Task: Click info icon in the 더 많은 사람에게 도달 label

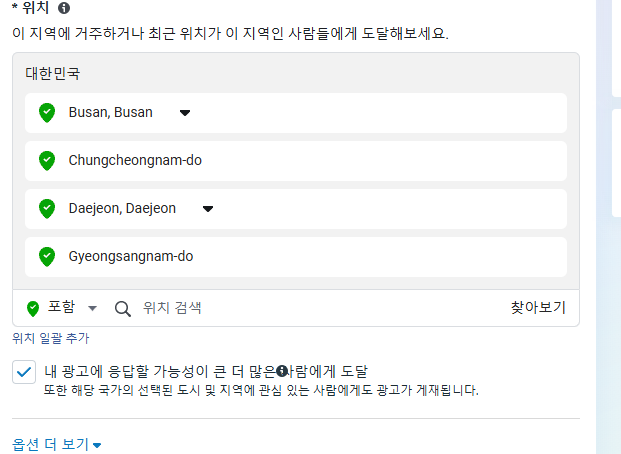Action: point(282,371)
